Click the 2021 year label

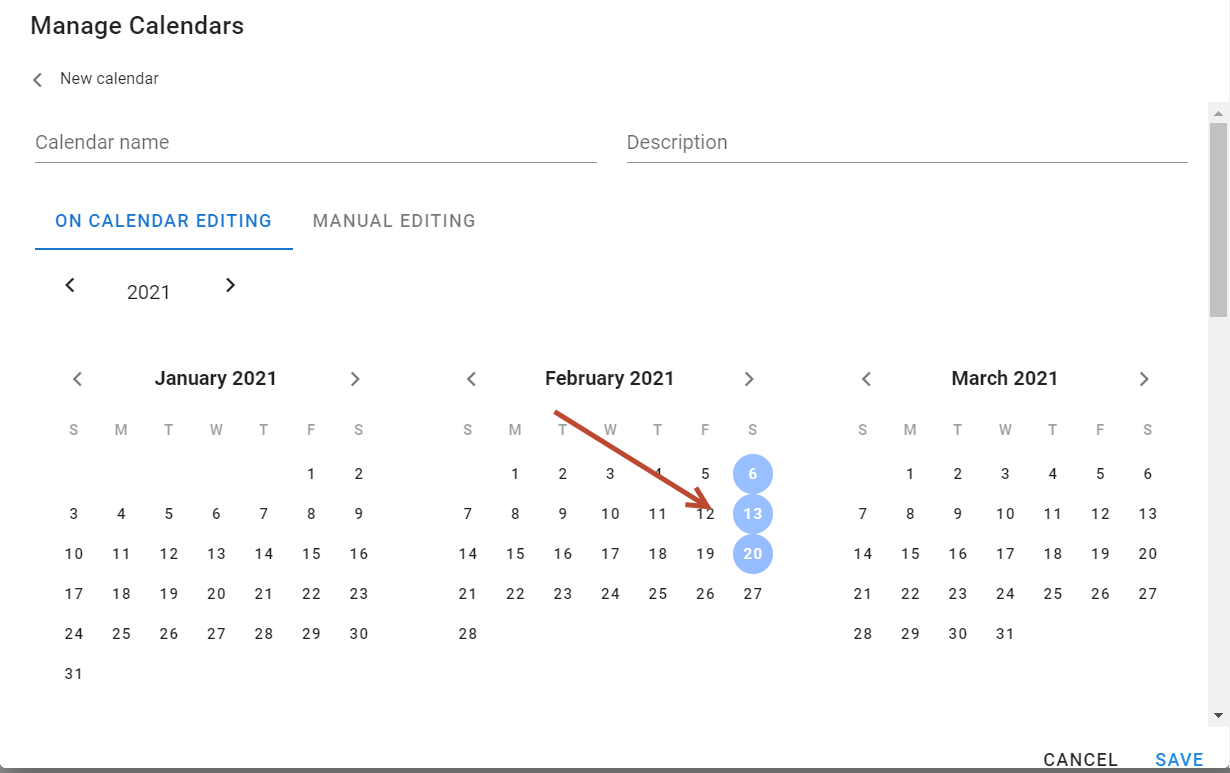(149, 293)
